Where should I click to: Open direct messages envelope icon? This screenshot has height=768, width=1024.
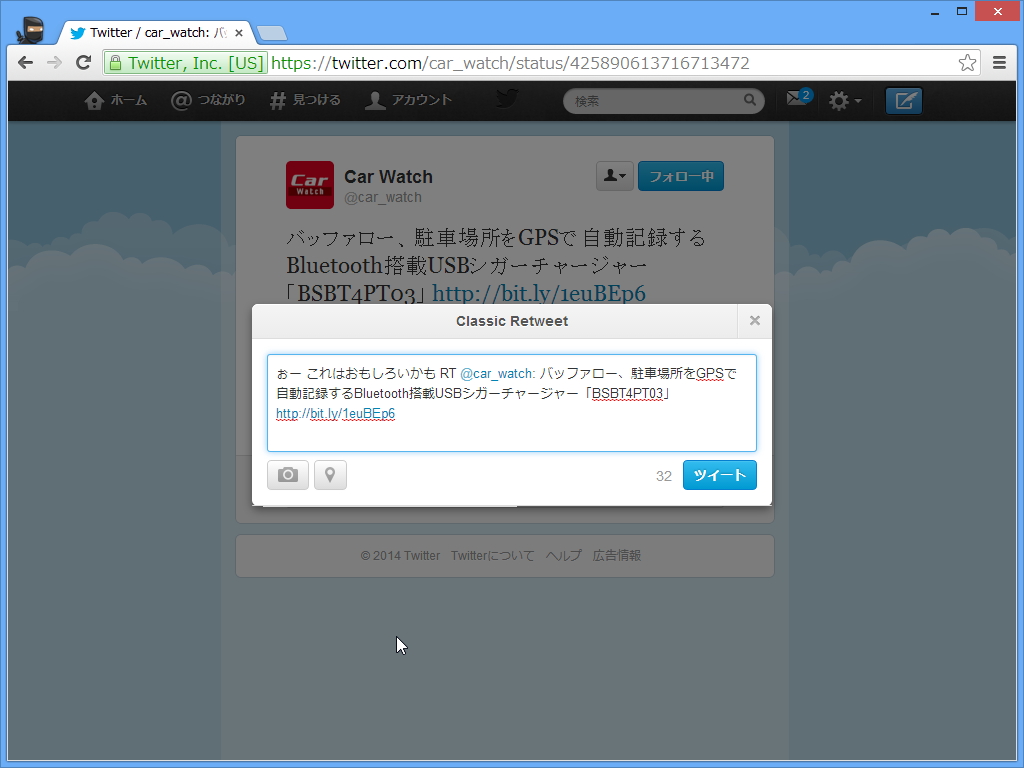(x=795, y=100)
